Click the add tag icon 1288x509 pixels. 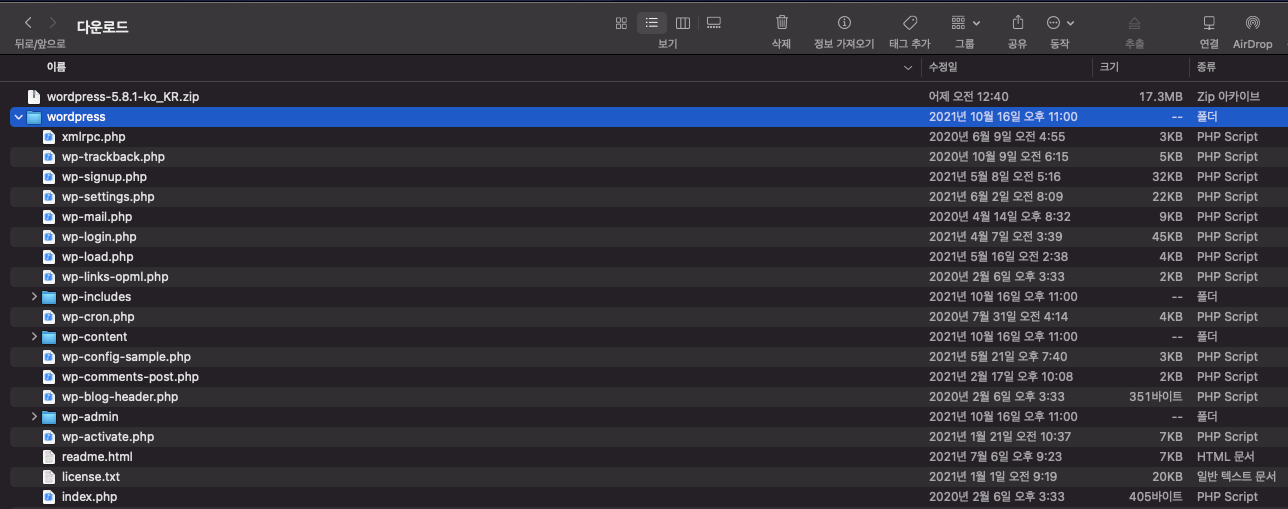point(910,22)
